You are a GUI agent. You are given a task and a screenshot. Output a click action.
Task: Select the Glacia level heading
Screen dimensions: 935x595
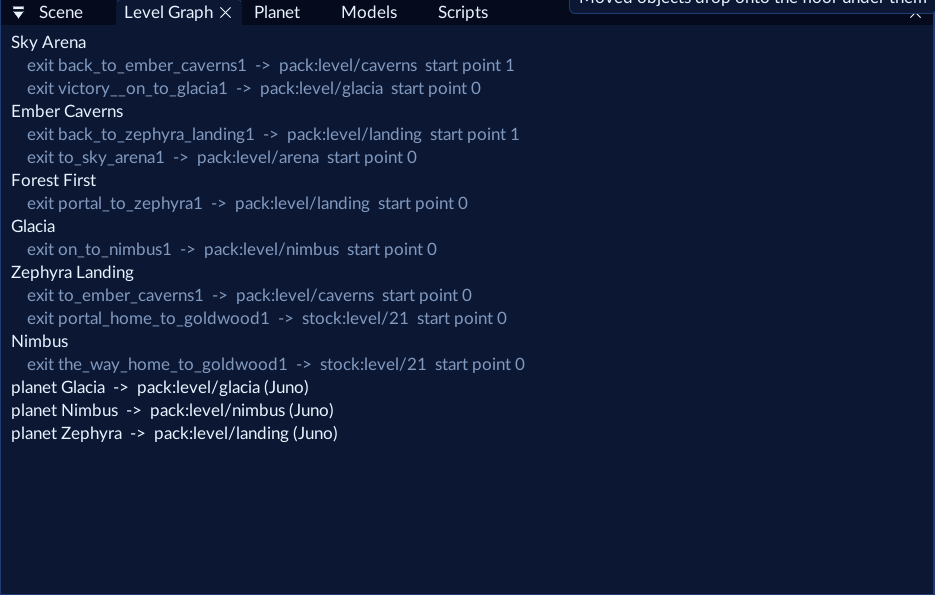pos(33,227)
